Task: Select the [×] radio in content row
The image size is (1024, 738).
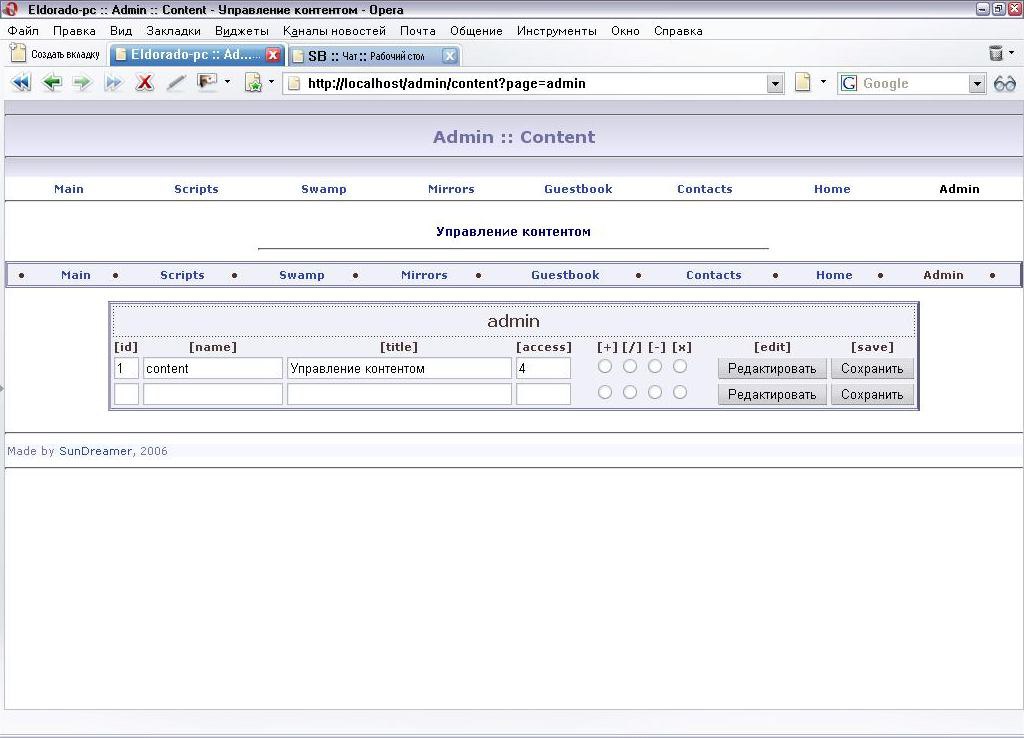Action: tap(680, 367)
